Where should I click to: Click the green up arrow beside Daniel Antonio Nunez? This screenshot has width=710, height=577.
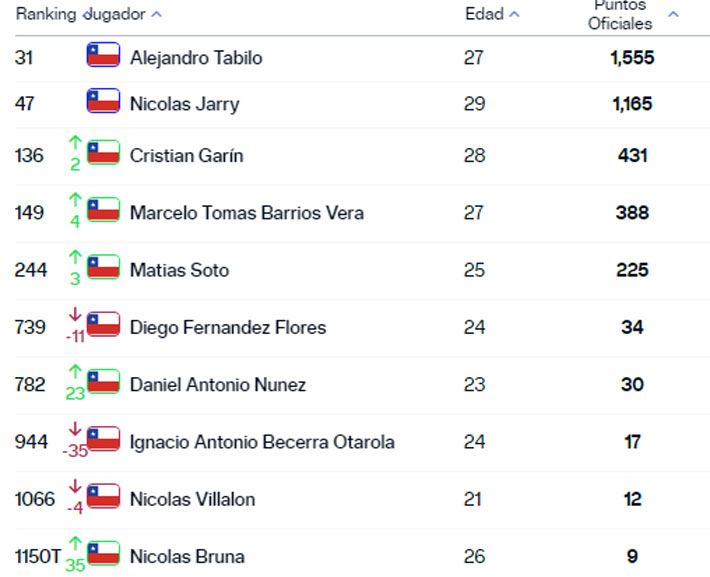pos(75,372)
